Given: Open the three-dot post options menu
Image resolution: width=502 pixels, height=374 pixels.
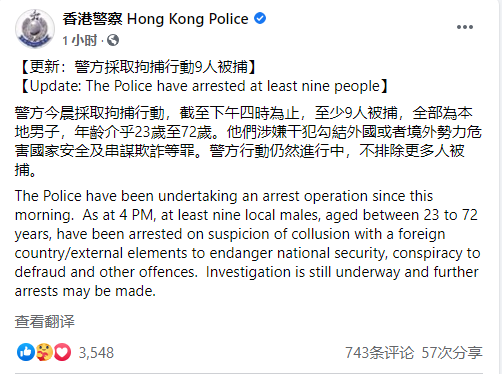Looking at the screenshot, I should (465, 27).
